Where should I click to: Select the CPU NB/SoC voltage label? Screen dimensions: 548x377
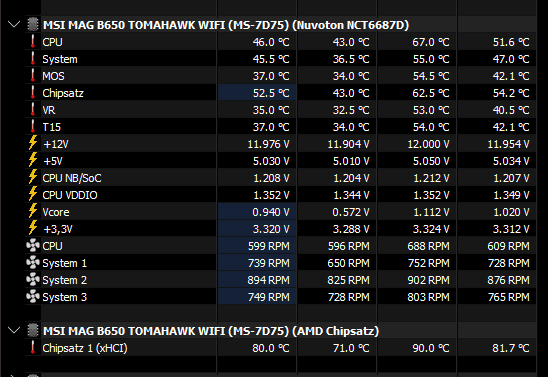pyautogui.click(x=72, y=178)
